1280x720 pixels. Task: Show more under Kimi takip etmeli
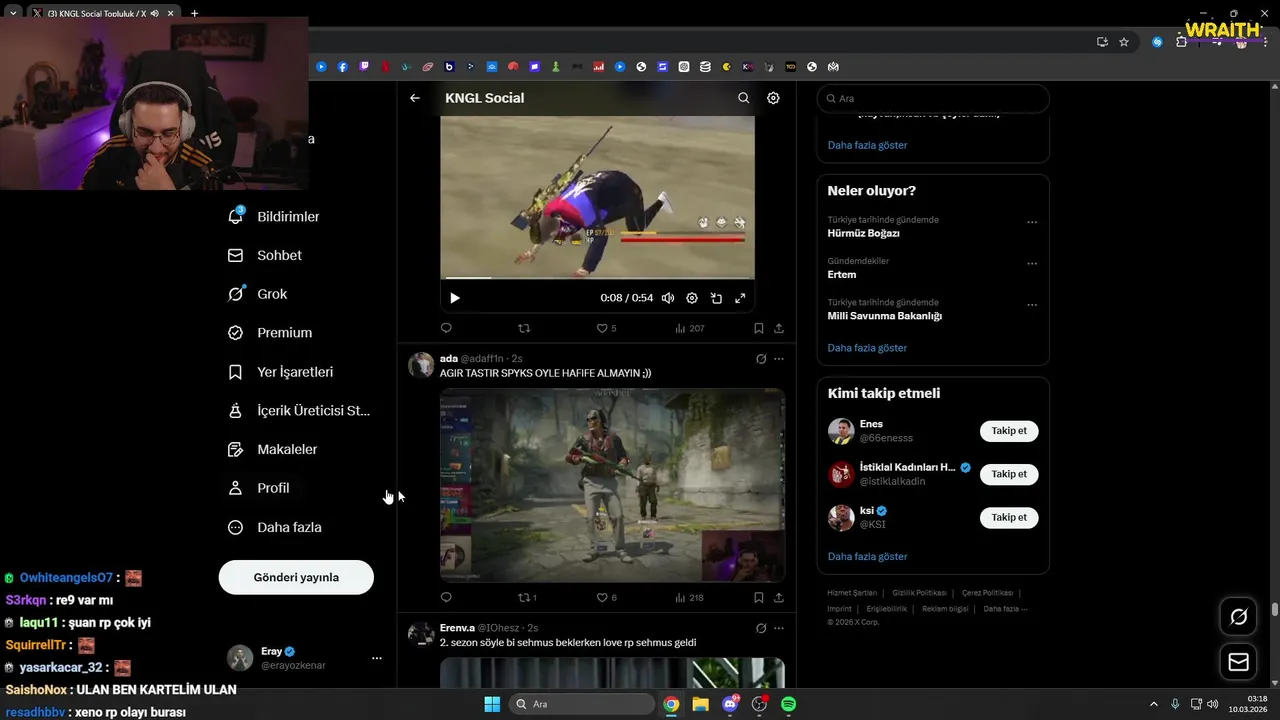pyautogui.click(x=867, y=556)
